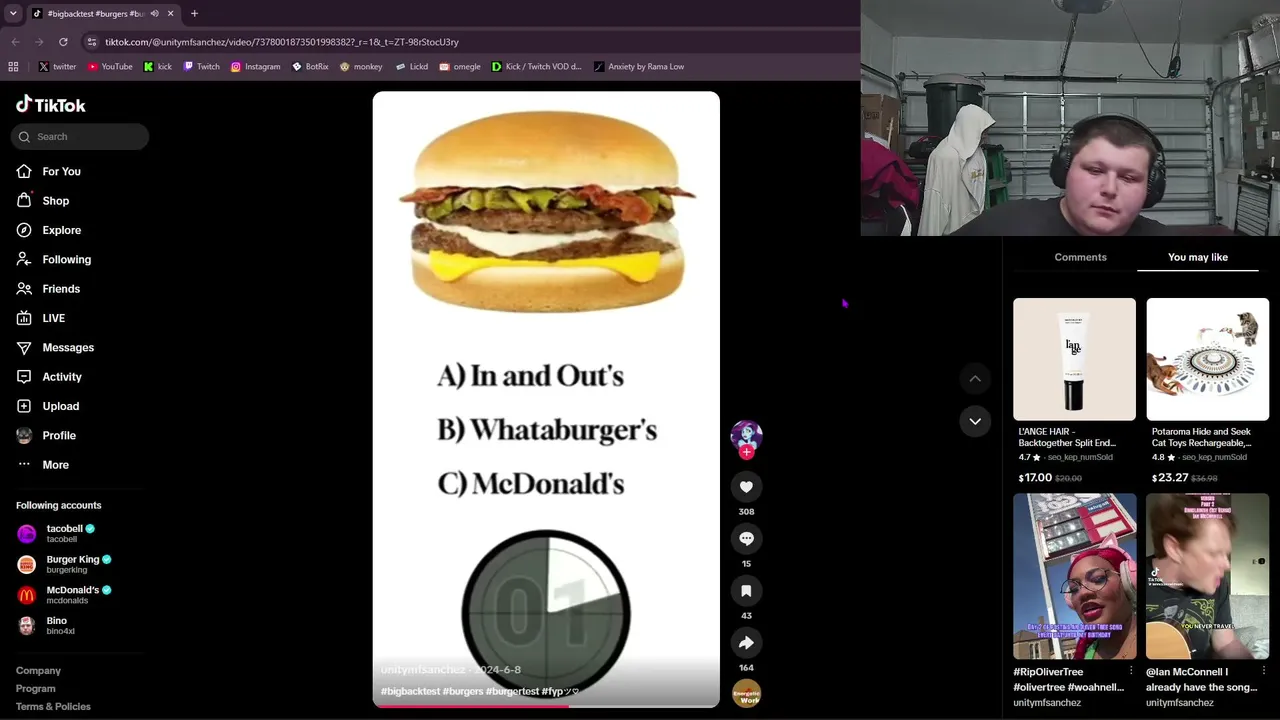The width and height of the screenshot is (1280, 720).
Task: Open options for the #RipOliverTree video
Action: 1131,671
